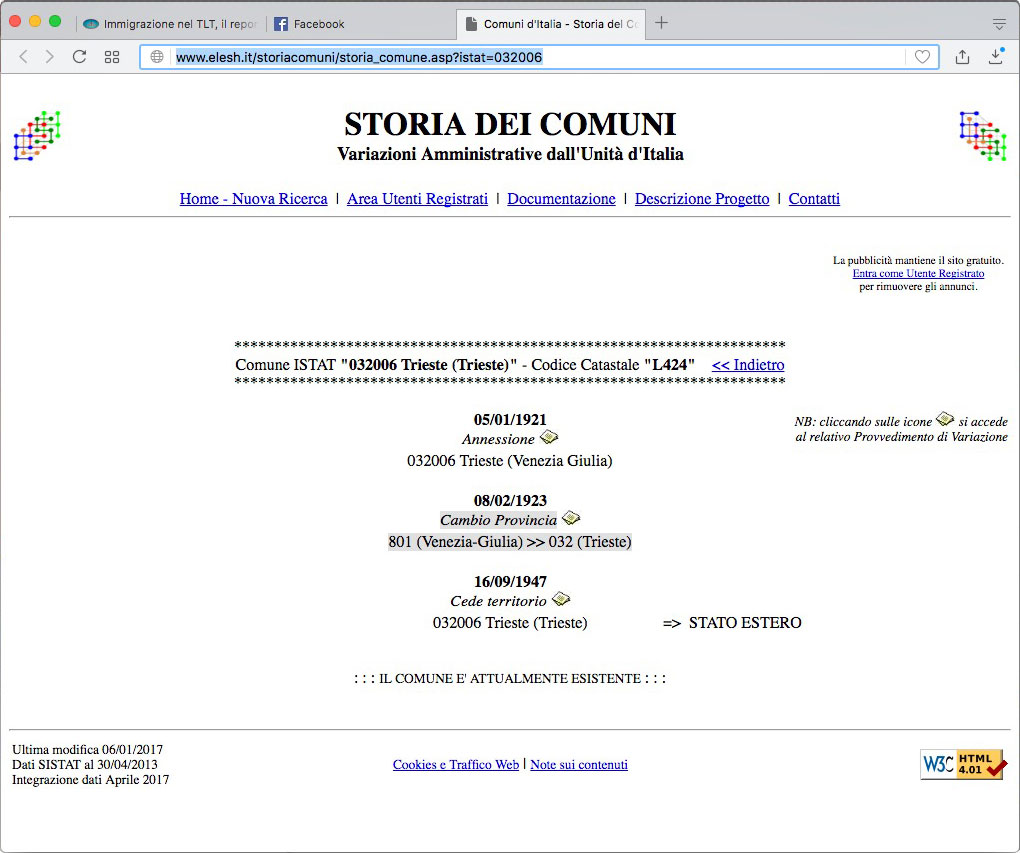Click the share icon in toolbar

(962, 57)
